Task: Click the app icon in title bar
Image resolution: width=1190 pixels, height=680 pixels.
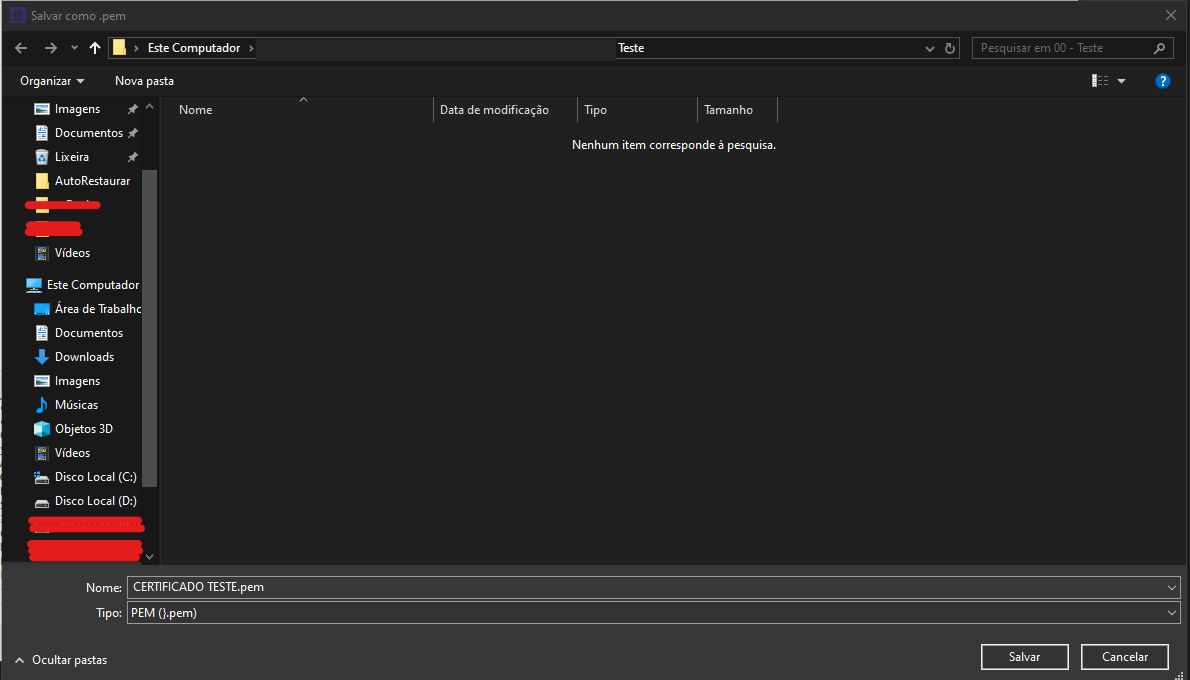Action: pyautogui.click(x=17, y=14)
